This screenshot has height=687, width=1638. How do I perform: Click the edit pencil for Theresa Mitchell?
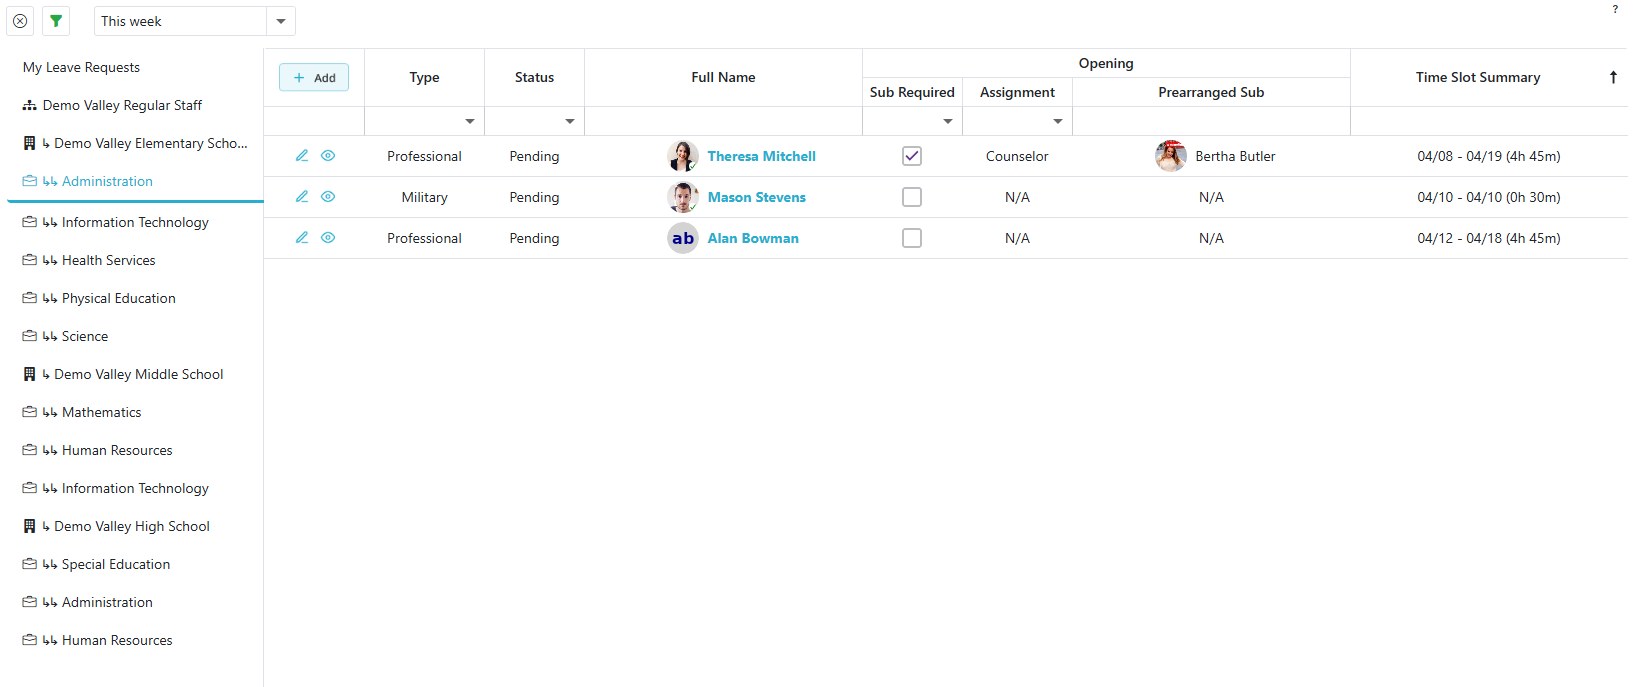pyautogui.click(x=302, y=156)
